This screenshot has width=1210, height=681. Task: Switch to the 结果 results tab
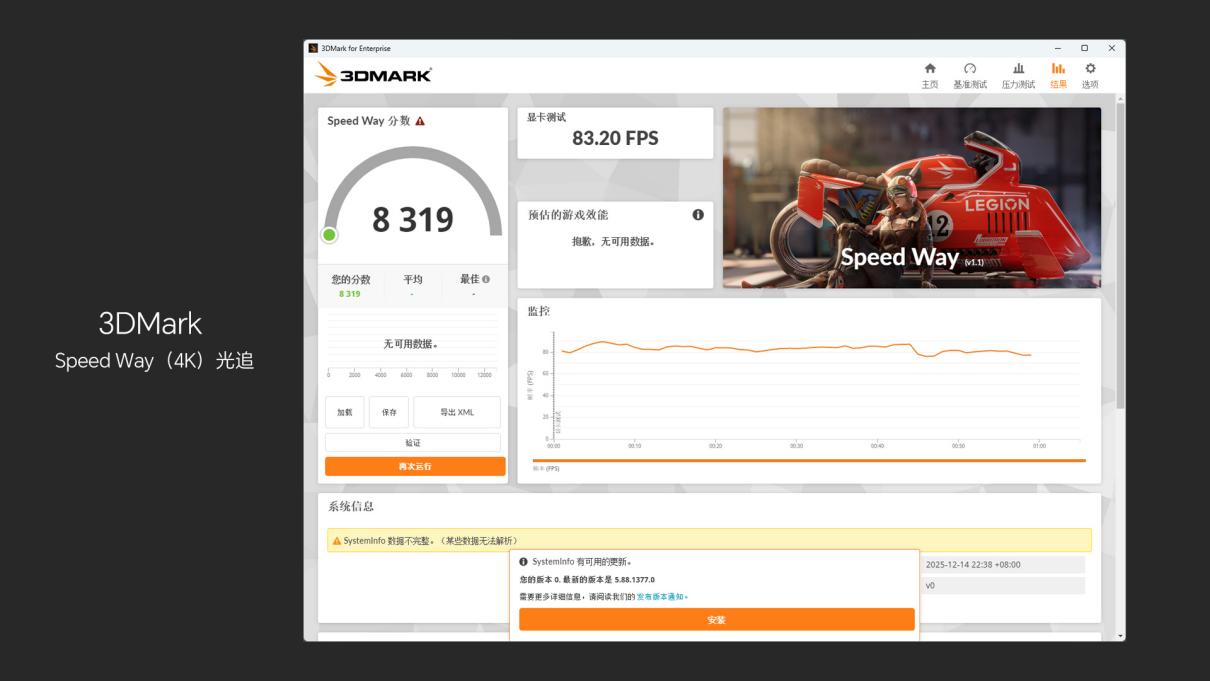[1058, 75]
